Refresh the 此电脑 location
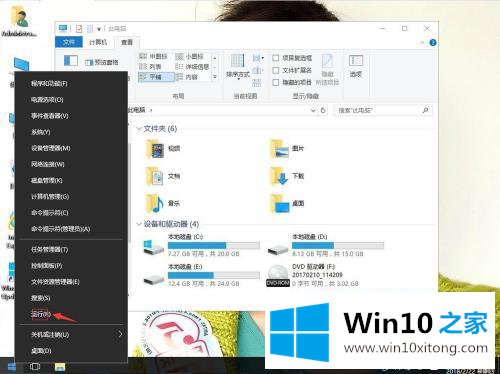The height and width of the screenshot is (374, 500). point(323,110)
